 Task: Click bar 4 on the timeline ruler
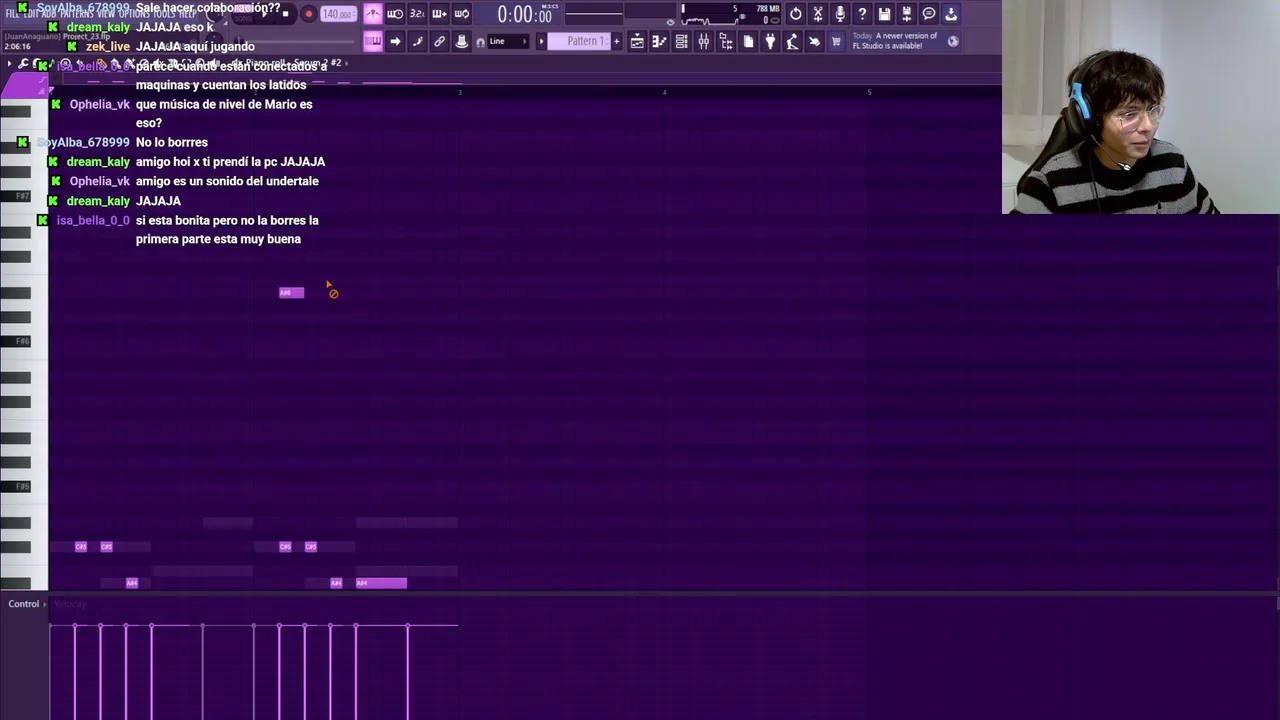(x=664, y=92)
